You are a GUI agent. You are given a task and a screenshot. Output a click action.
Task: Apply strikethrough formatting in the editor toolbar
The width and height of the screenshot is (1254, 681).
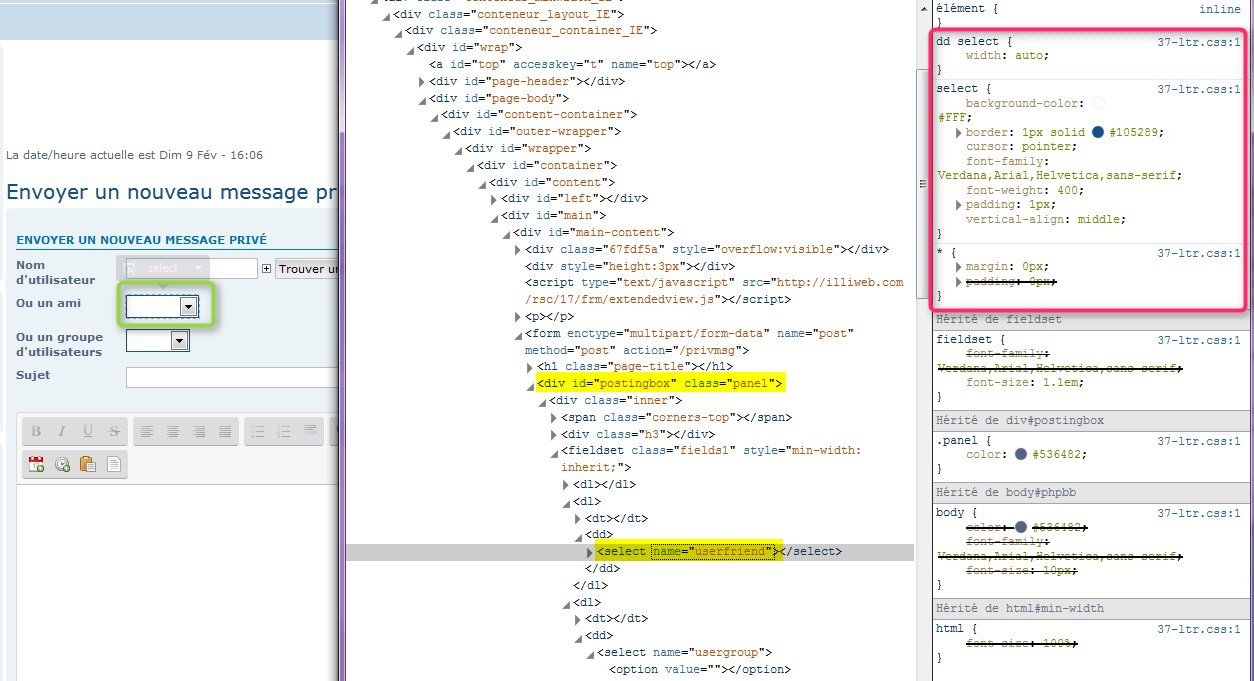(114, 432)
